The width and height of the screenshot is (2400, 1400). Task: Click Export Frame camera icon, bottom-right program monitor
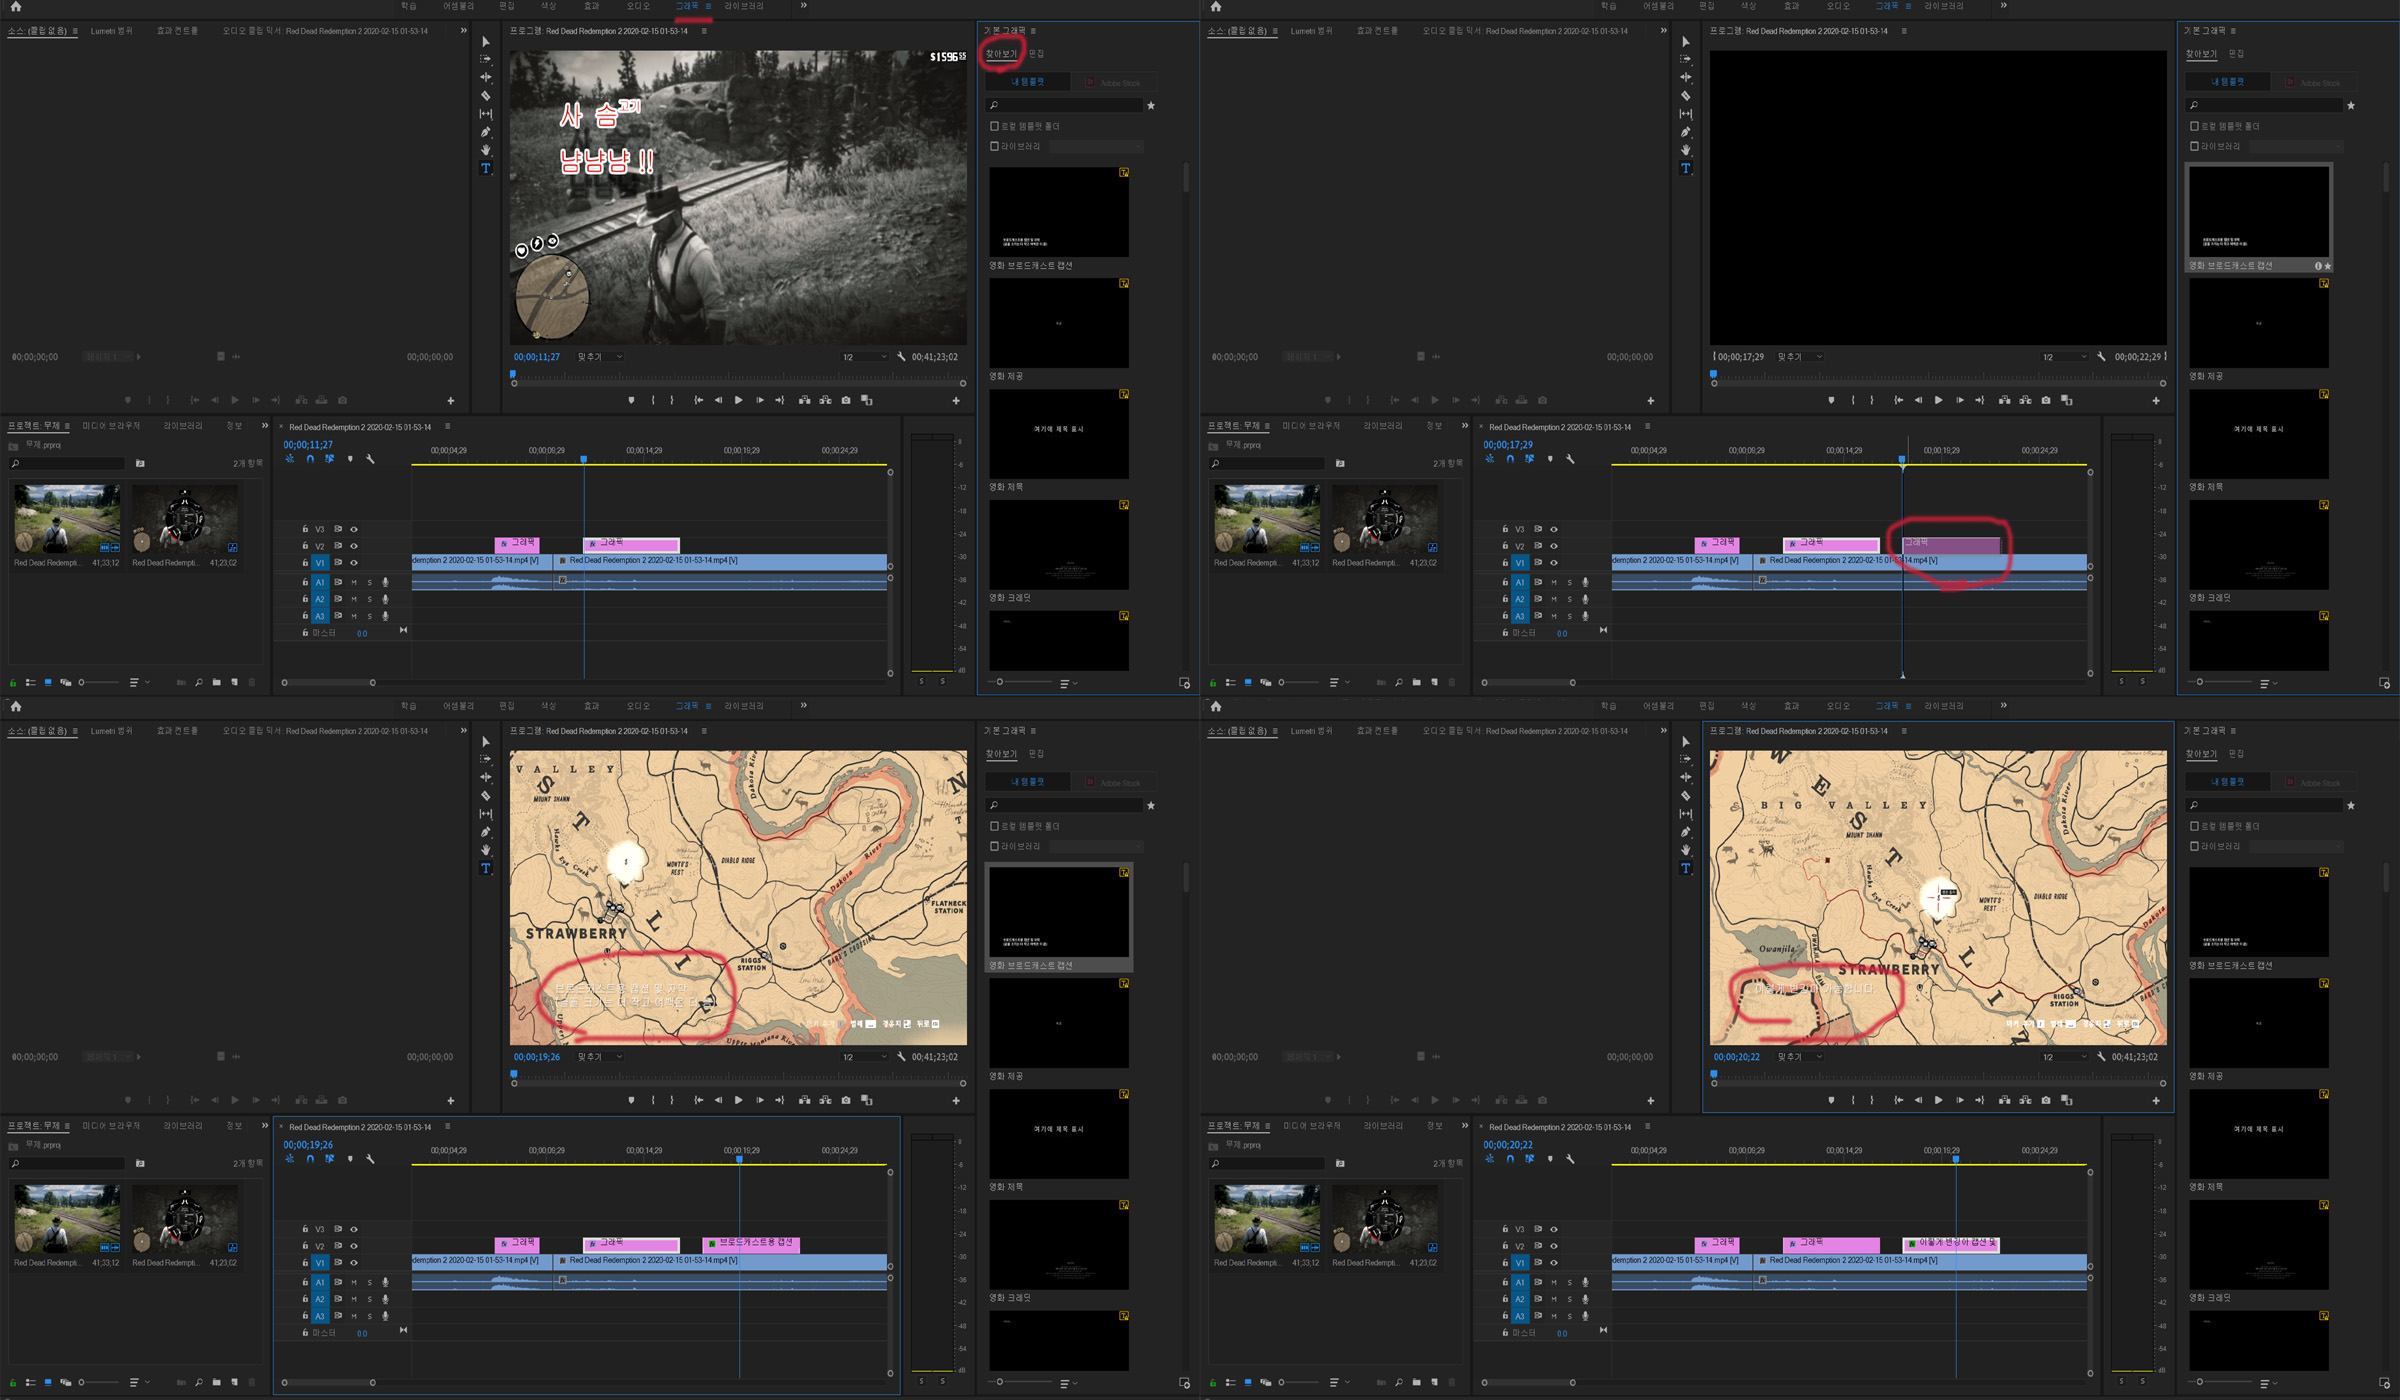pyautogui.click(x=2046, y=1100)
